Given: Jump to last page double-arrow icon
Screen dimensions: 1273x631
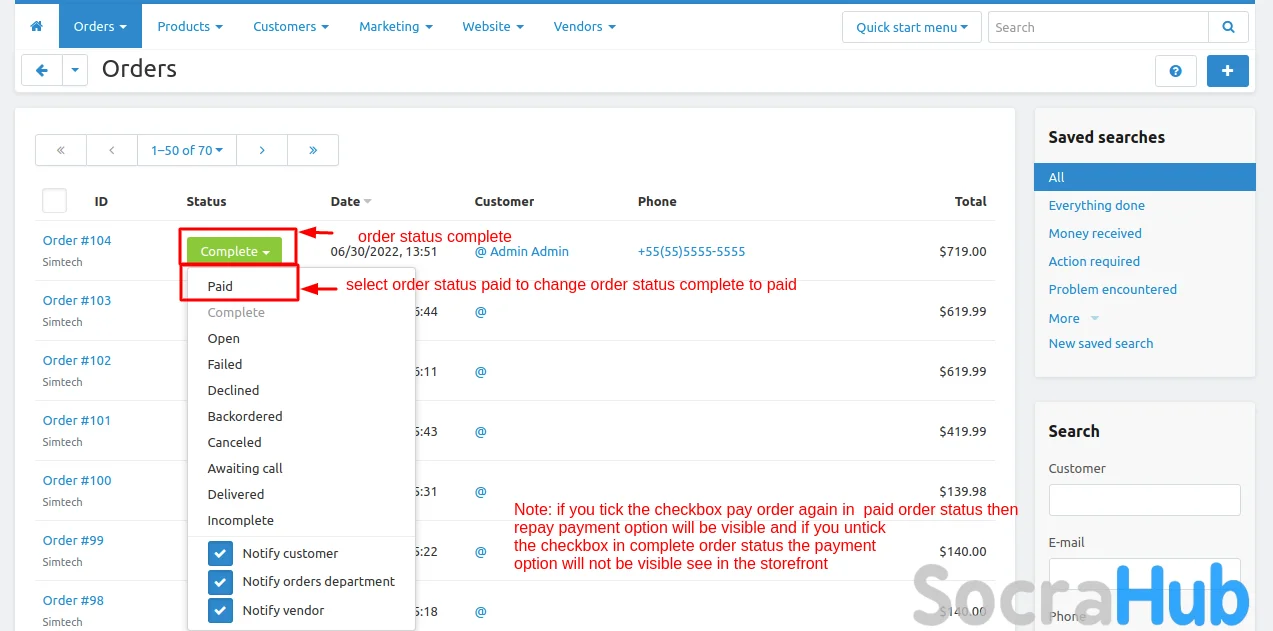Looking at the screenshot, I should 313,150.
